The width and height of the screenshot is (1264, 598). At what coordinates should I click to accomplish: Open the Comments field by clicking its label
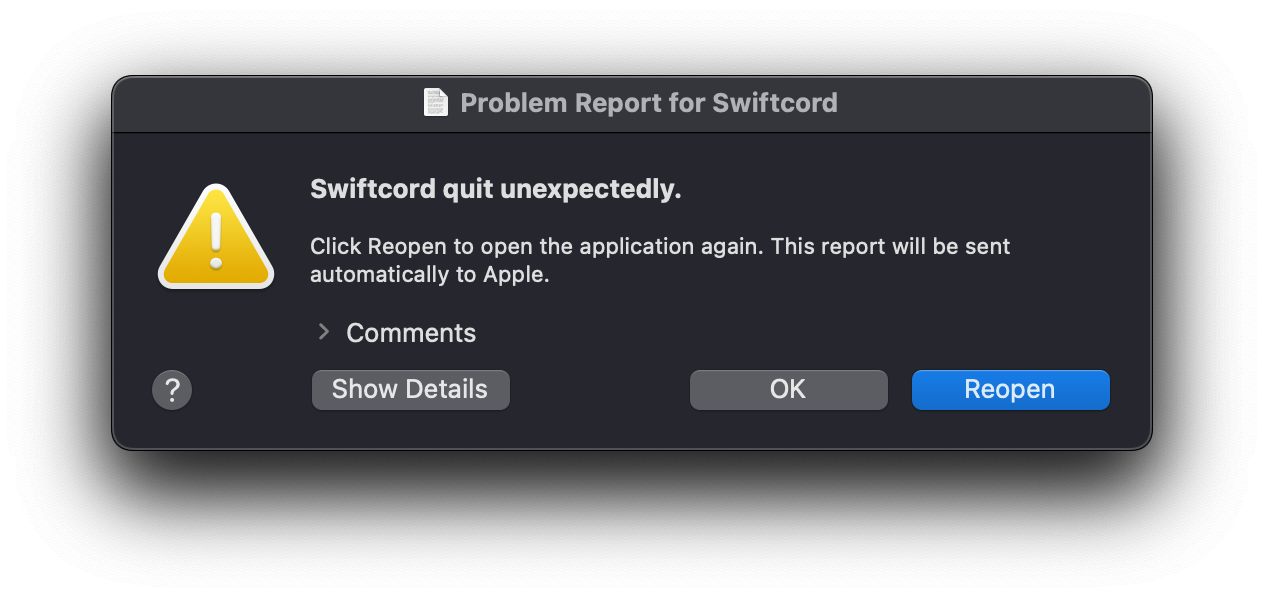click(x=410, y=332)
